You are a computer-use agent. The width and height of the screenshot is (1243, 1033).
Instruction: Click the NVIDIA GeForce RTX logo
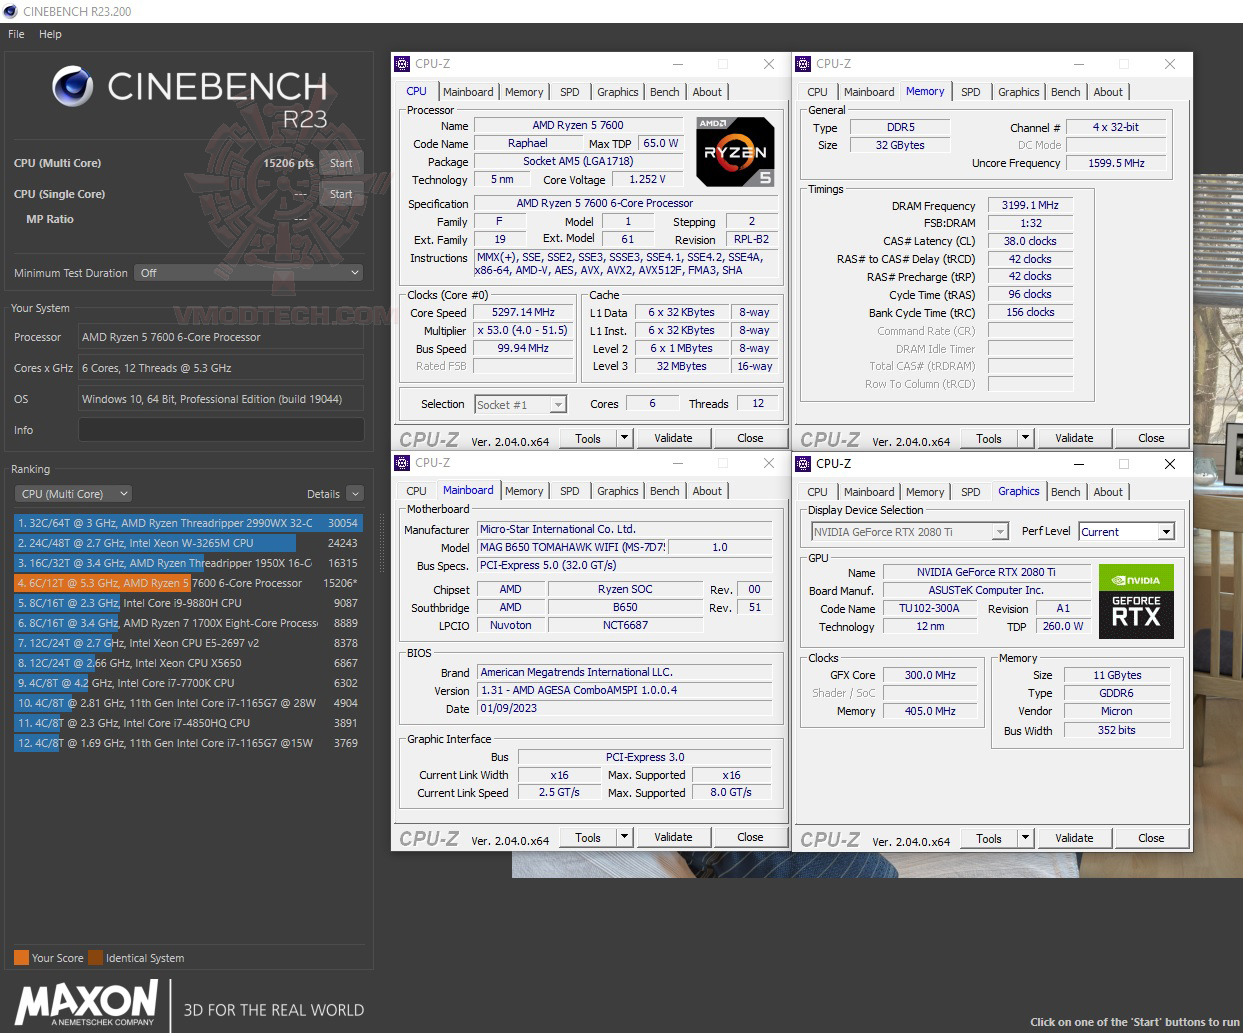coord(1136,601)
